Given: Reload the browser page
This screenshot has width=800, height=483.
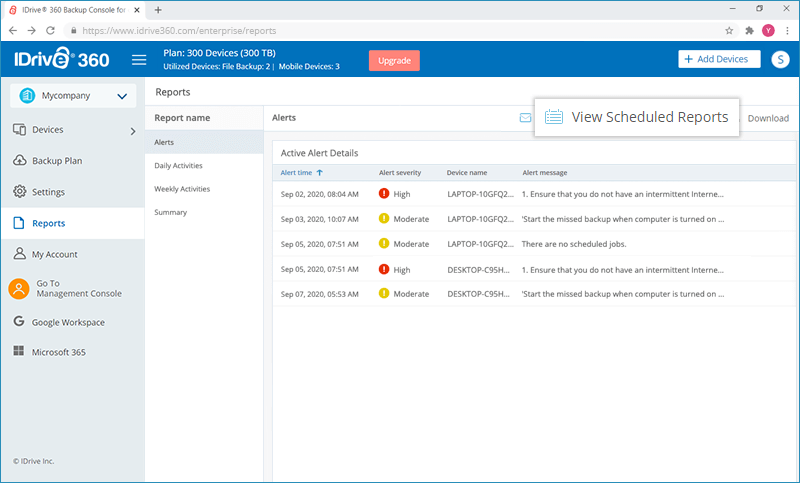Looking at the screenshot, I should [x=50, y=31].
